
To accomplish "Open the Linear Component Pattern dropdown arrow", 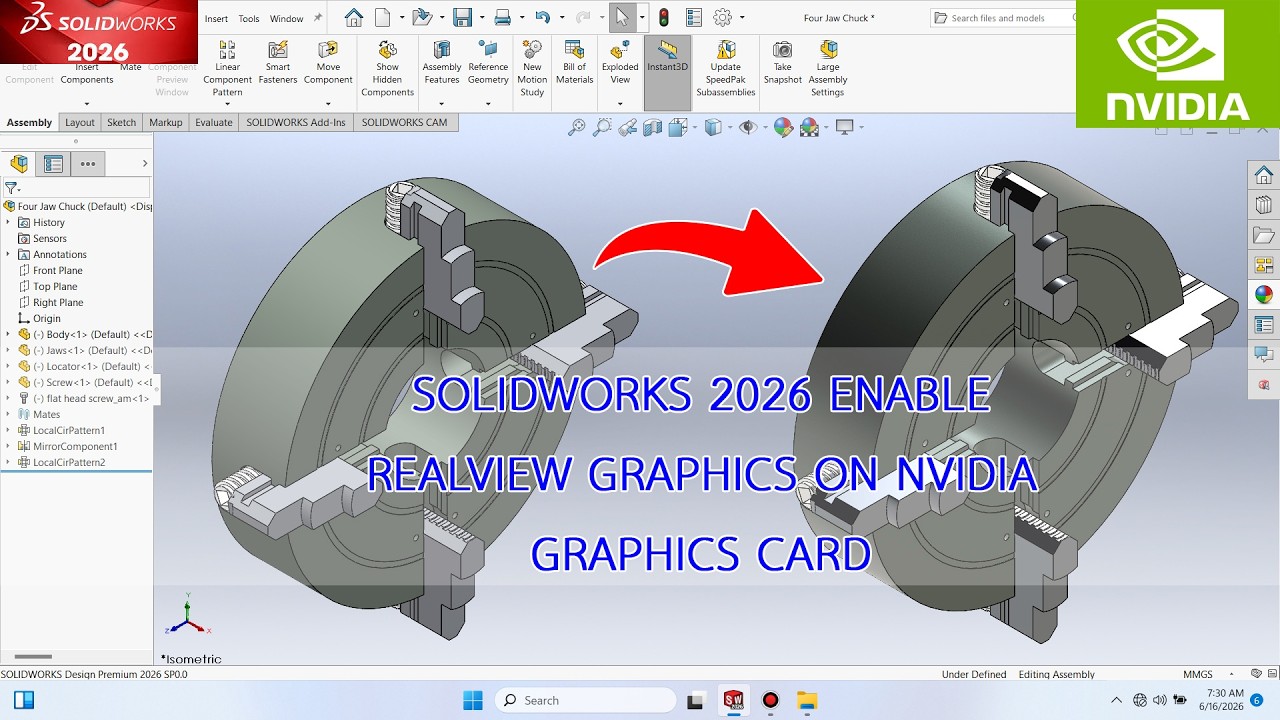I will tap(227, 104).
